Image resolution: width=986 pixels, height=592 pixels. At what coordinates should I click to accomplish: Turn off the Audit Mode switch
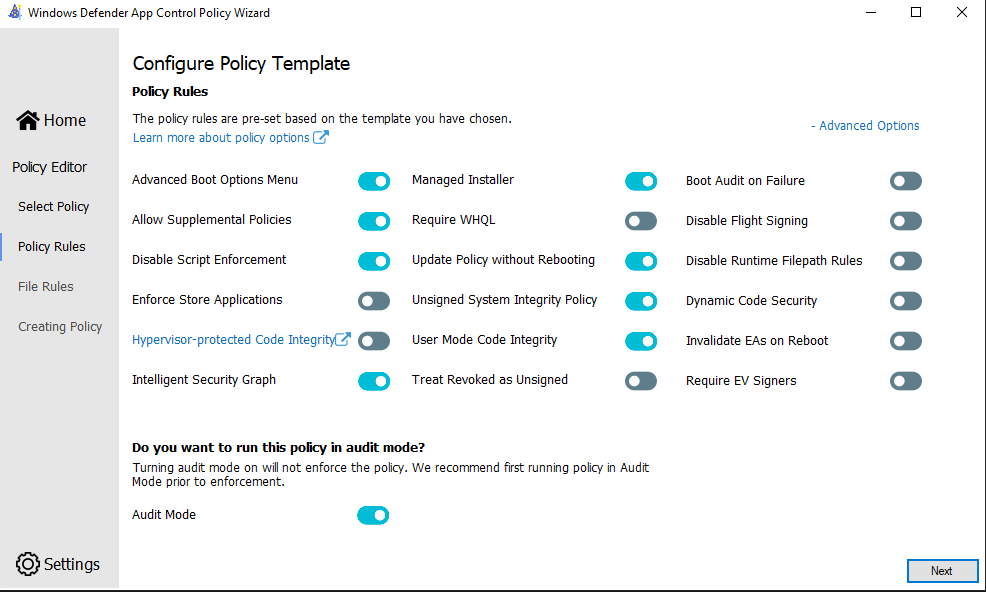[x=373, y=515]
